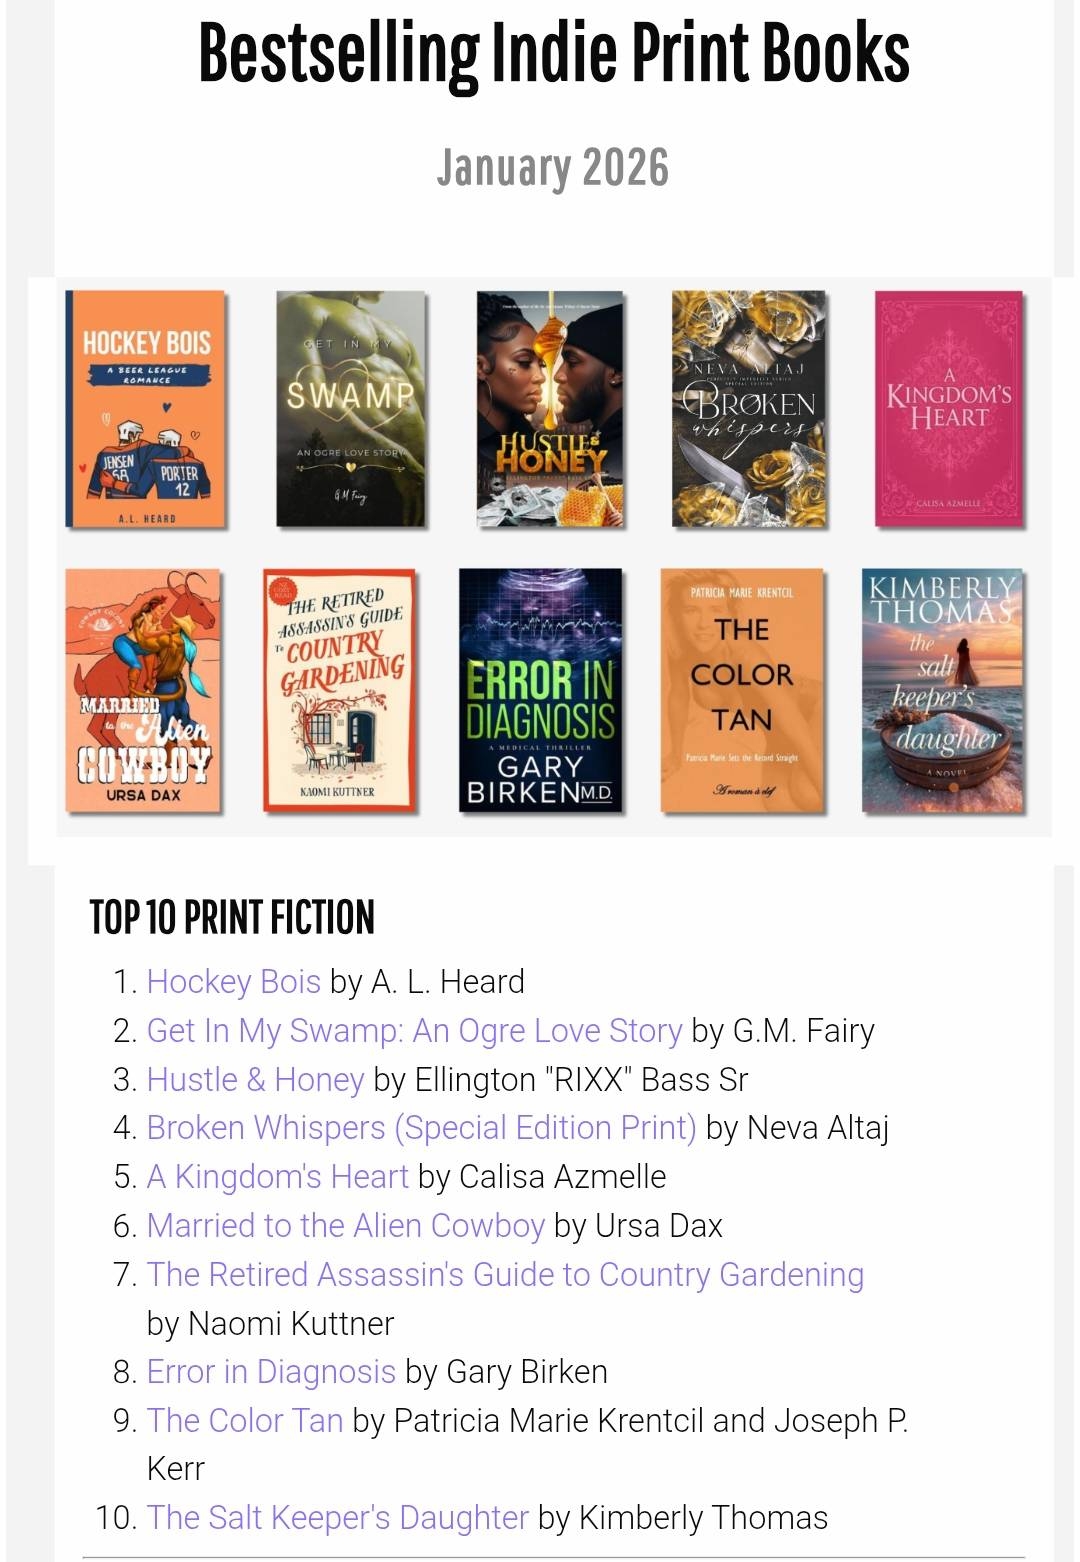Viewport: 1080px width, 1562px height.
Task: Select the Get In My Swamp cover
Action: pyautogui.click(x=351, y=408)
